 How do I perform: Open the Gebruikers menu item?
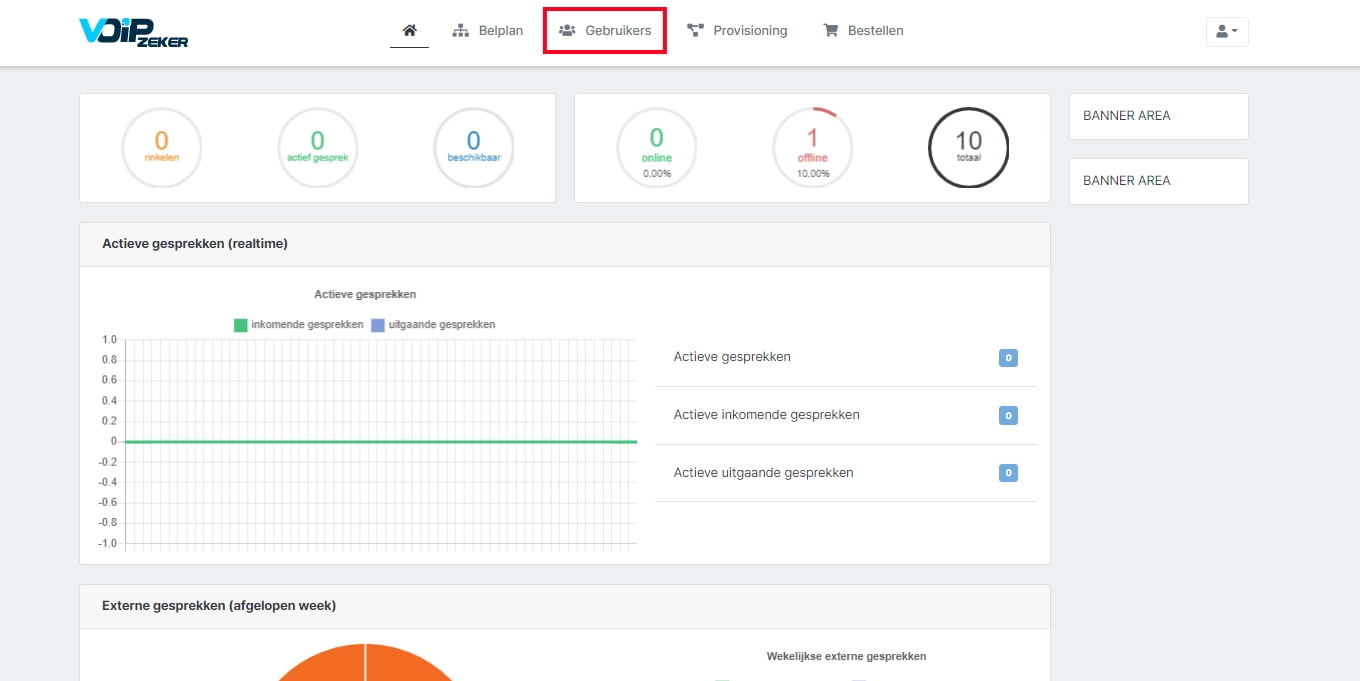pyautogui.click(x=605, y=30)
